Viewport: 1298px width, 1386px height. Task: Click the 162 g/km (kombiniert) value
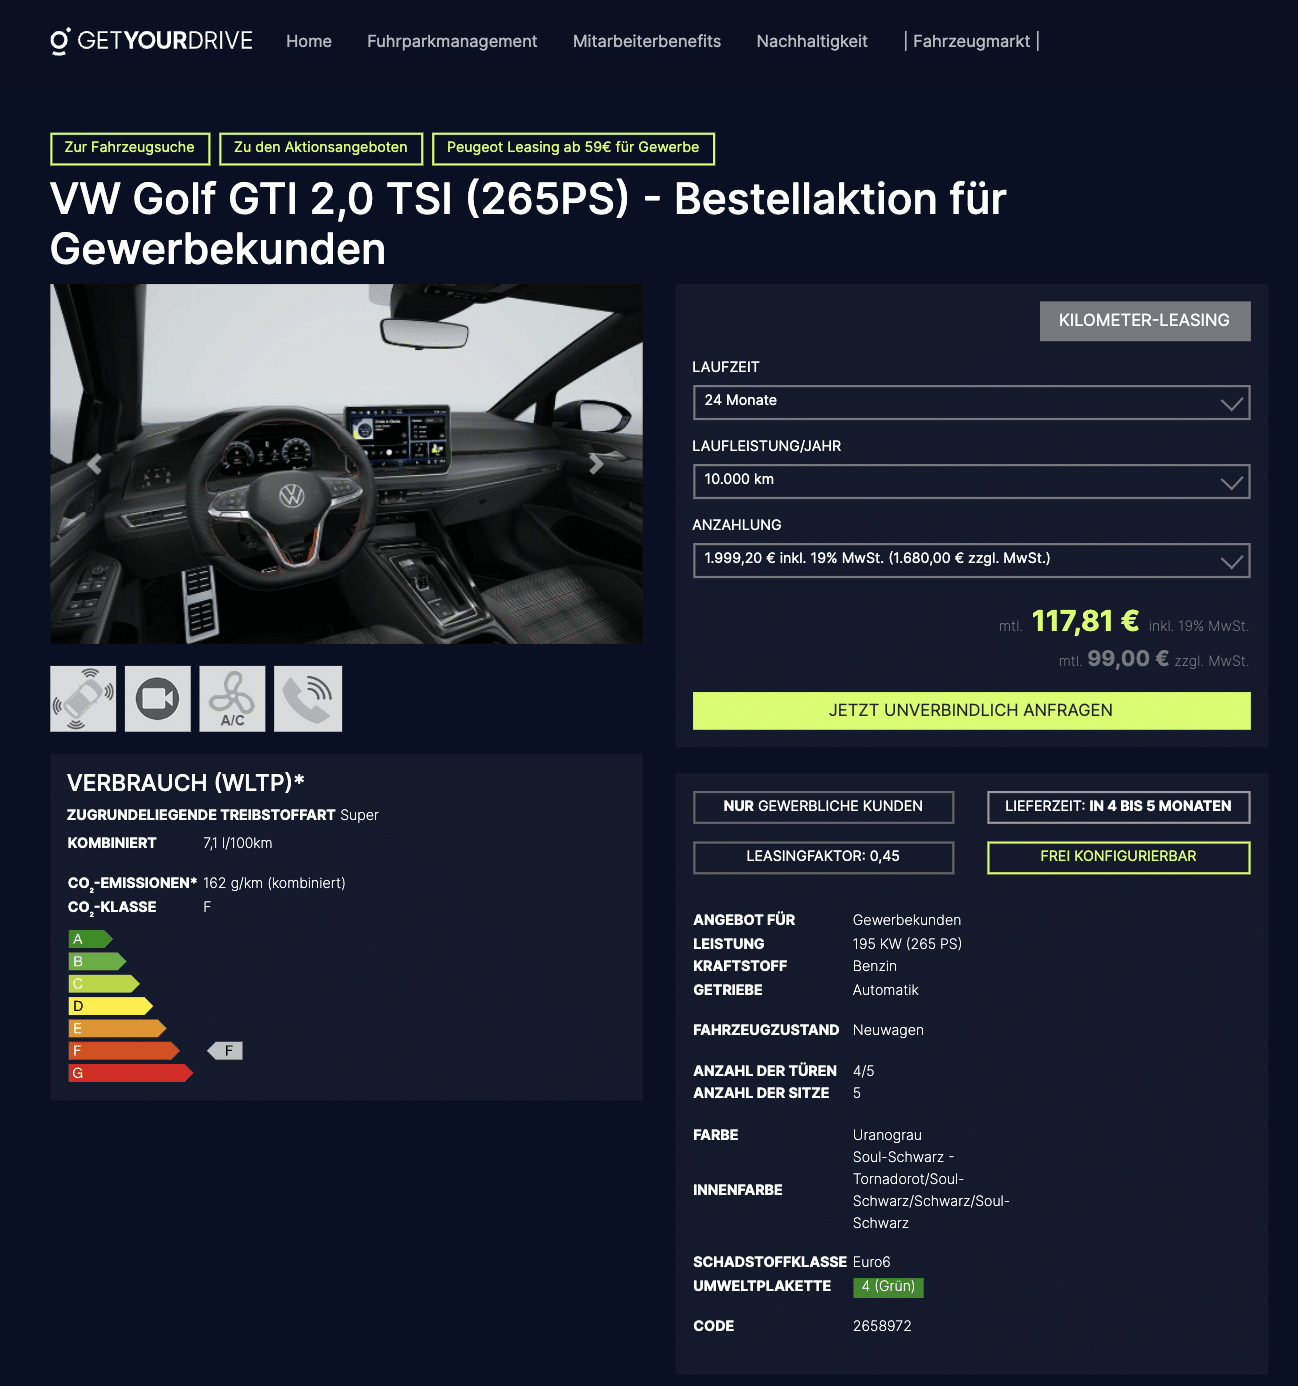[274, 883]
